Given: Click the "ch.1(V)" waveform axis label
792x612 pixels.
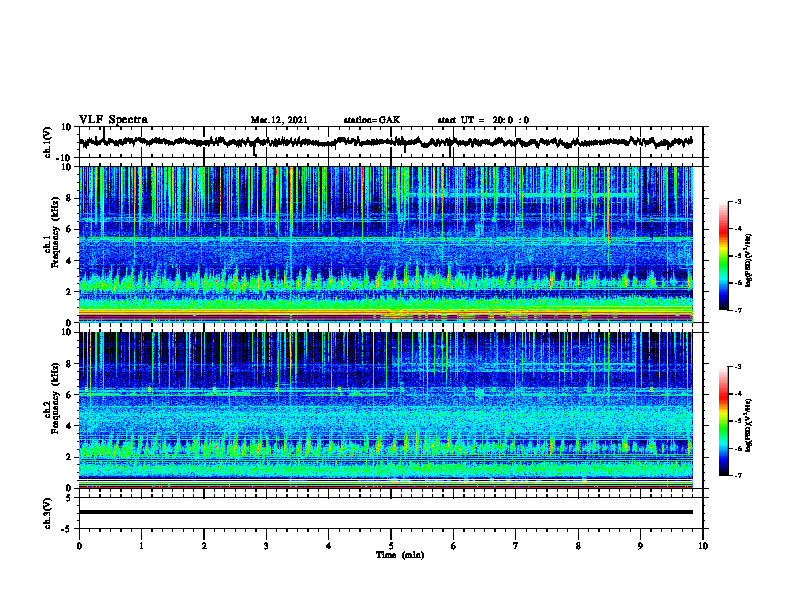Looking at the screenshot, I should click(x=48, y=142).
